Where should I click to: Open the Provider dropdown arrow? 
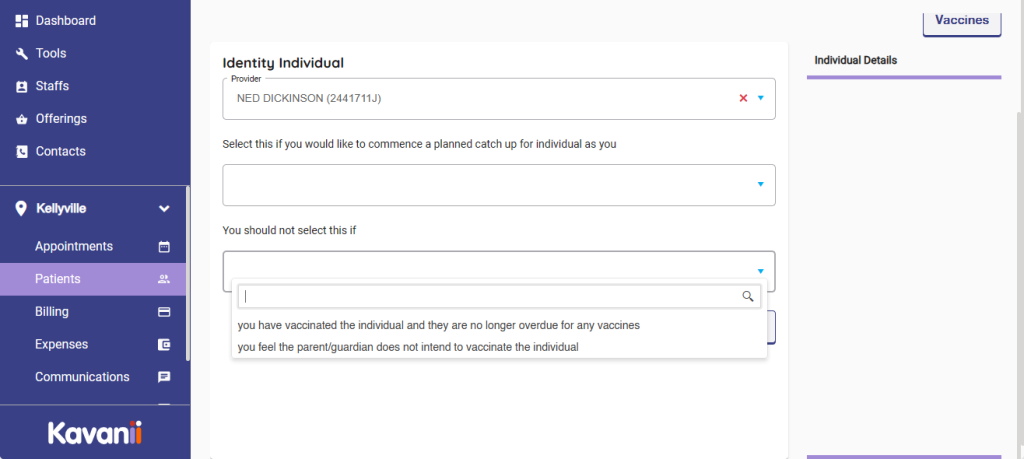click(760, 98)
